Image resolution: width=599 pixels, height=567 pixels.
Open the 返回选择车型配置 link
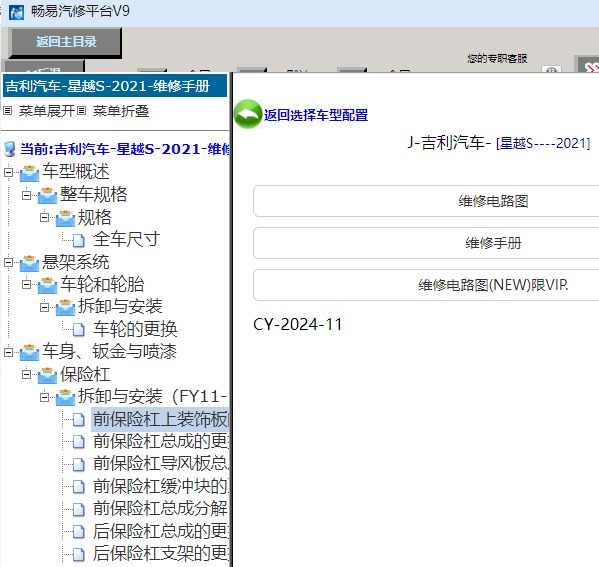(x=316, y=115)
